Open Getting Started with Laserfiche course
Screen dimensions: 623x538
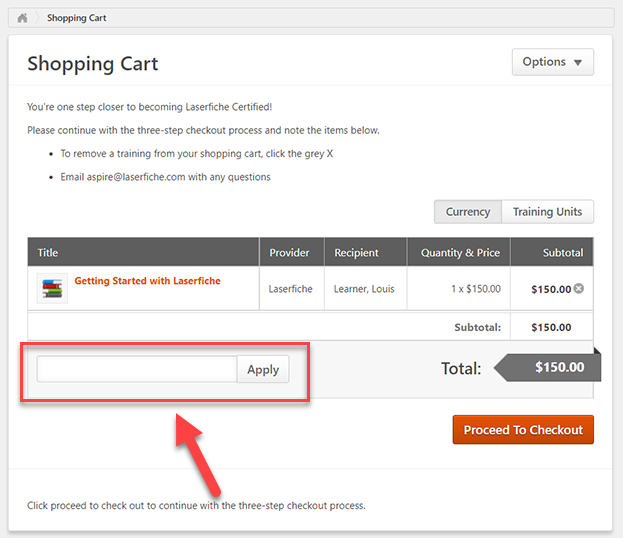pos(147,281)
